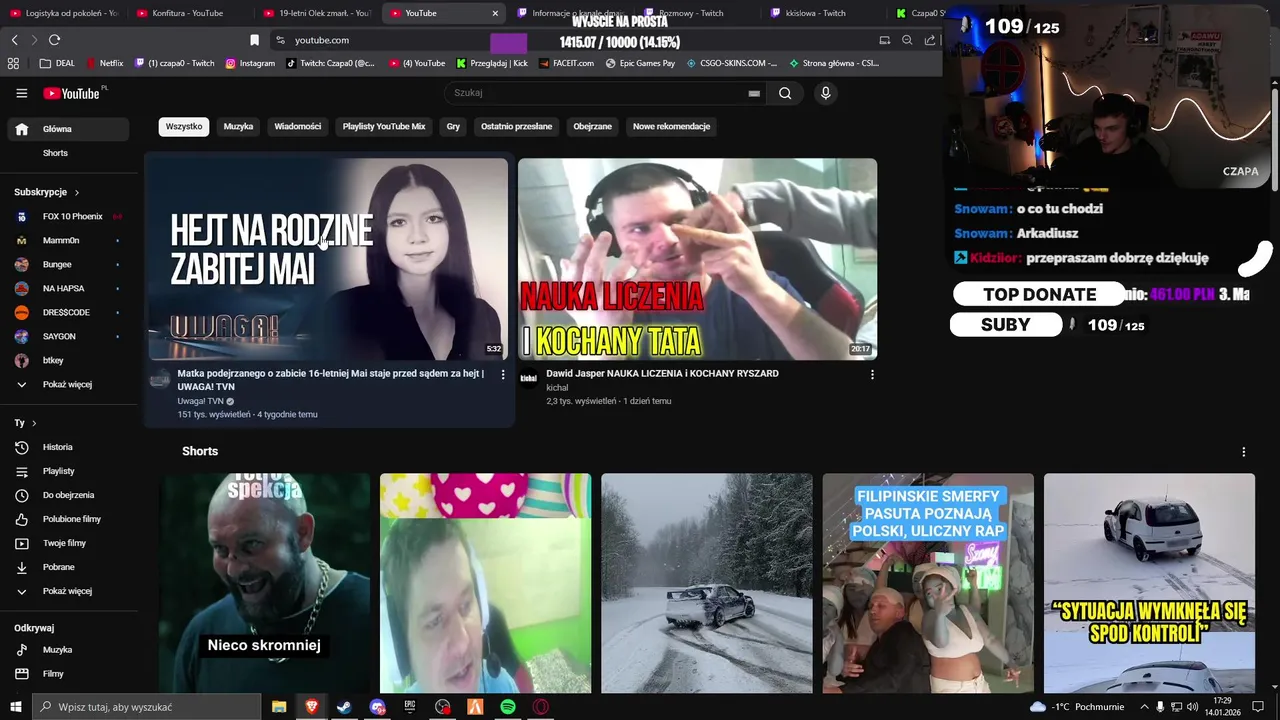Click the search magnifier button
1280x720 pixels.
pyautogui.click(x=785, y=93)
